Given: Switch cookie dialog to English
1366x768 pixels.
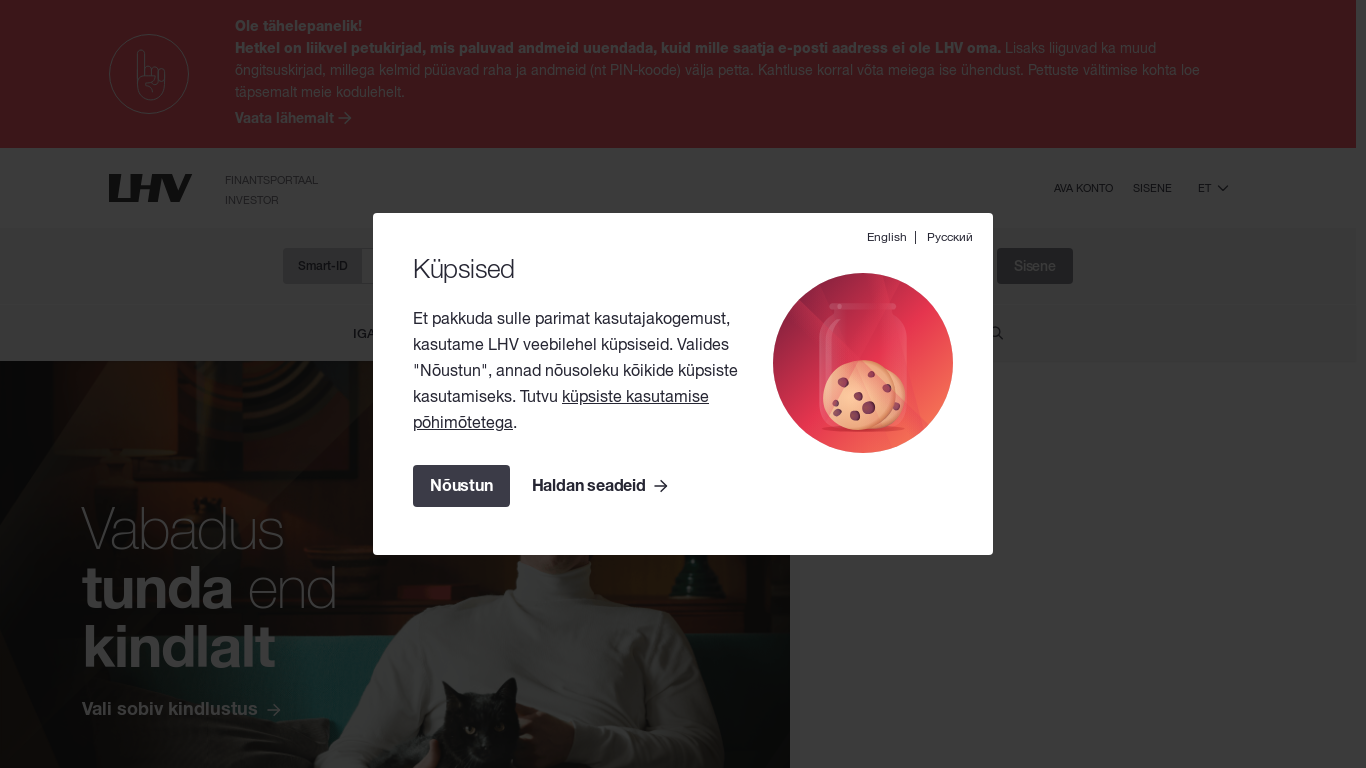Looking at the screenshot, I should tap(886, 237).
